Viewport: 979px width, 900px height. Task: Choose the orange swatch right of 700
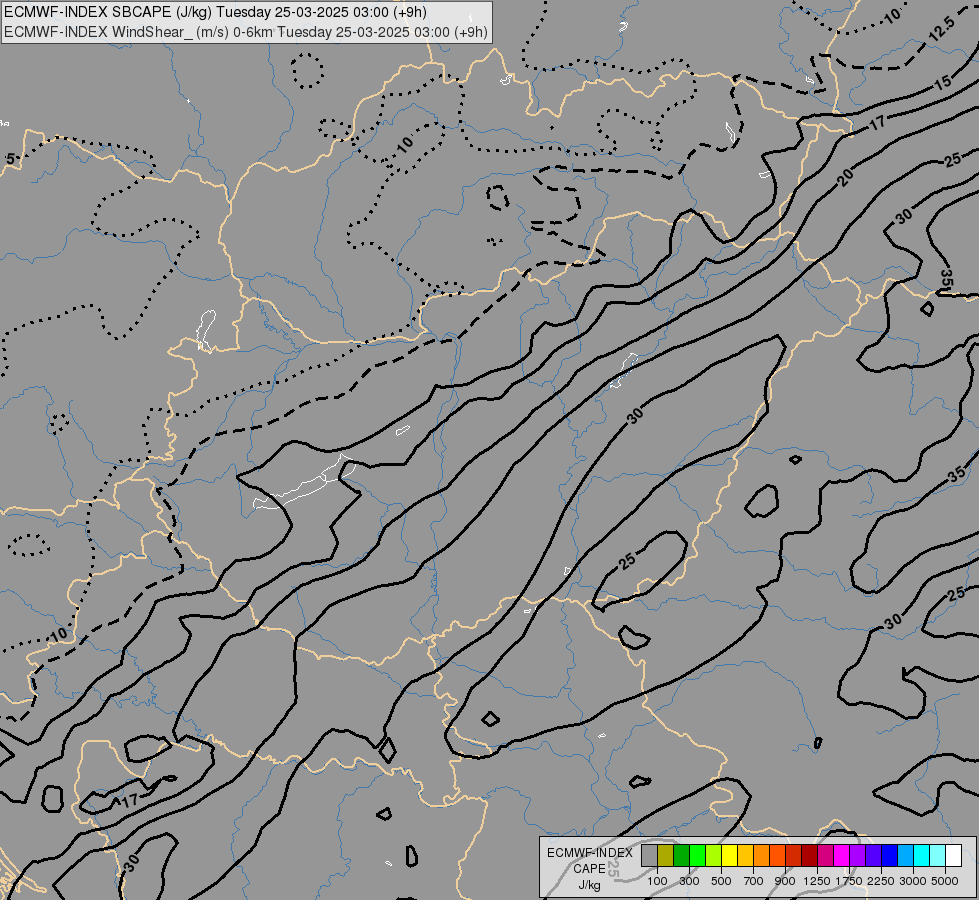click(x=762, y=856)
